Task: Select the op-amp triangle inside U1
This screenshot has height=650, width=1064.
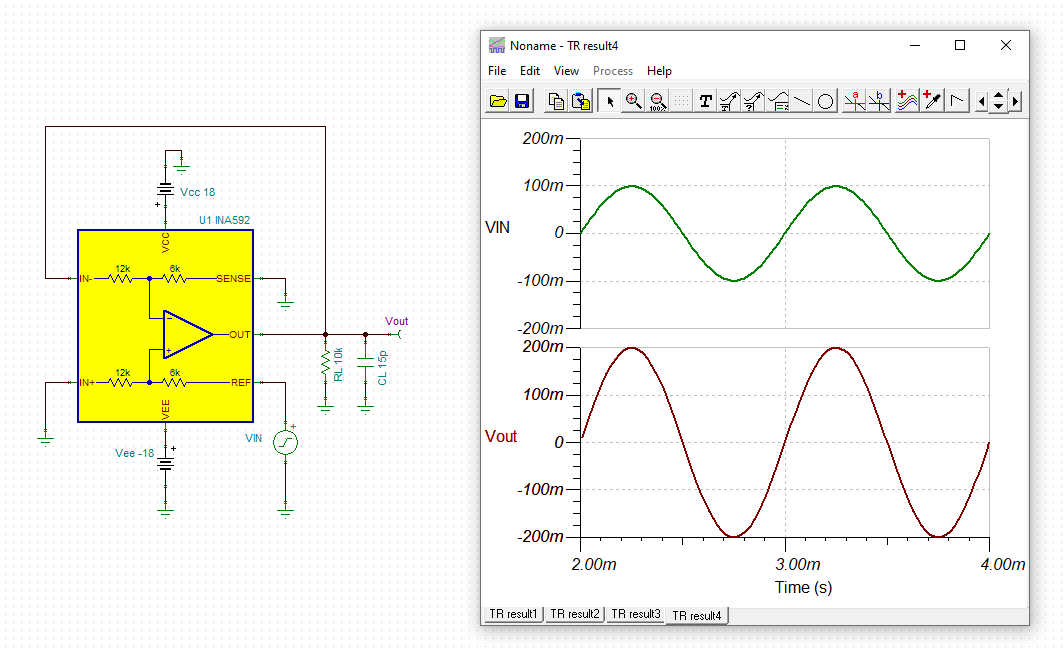Action: click(x=187, y=334)
